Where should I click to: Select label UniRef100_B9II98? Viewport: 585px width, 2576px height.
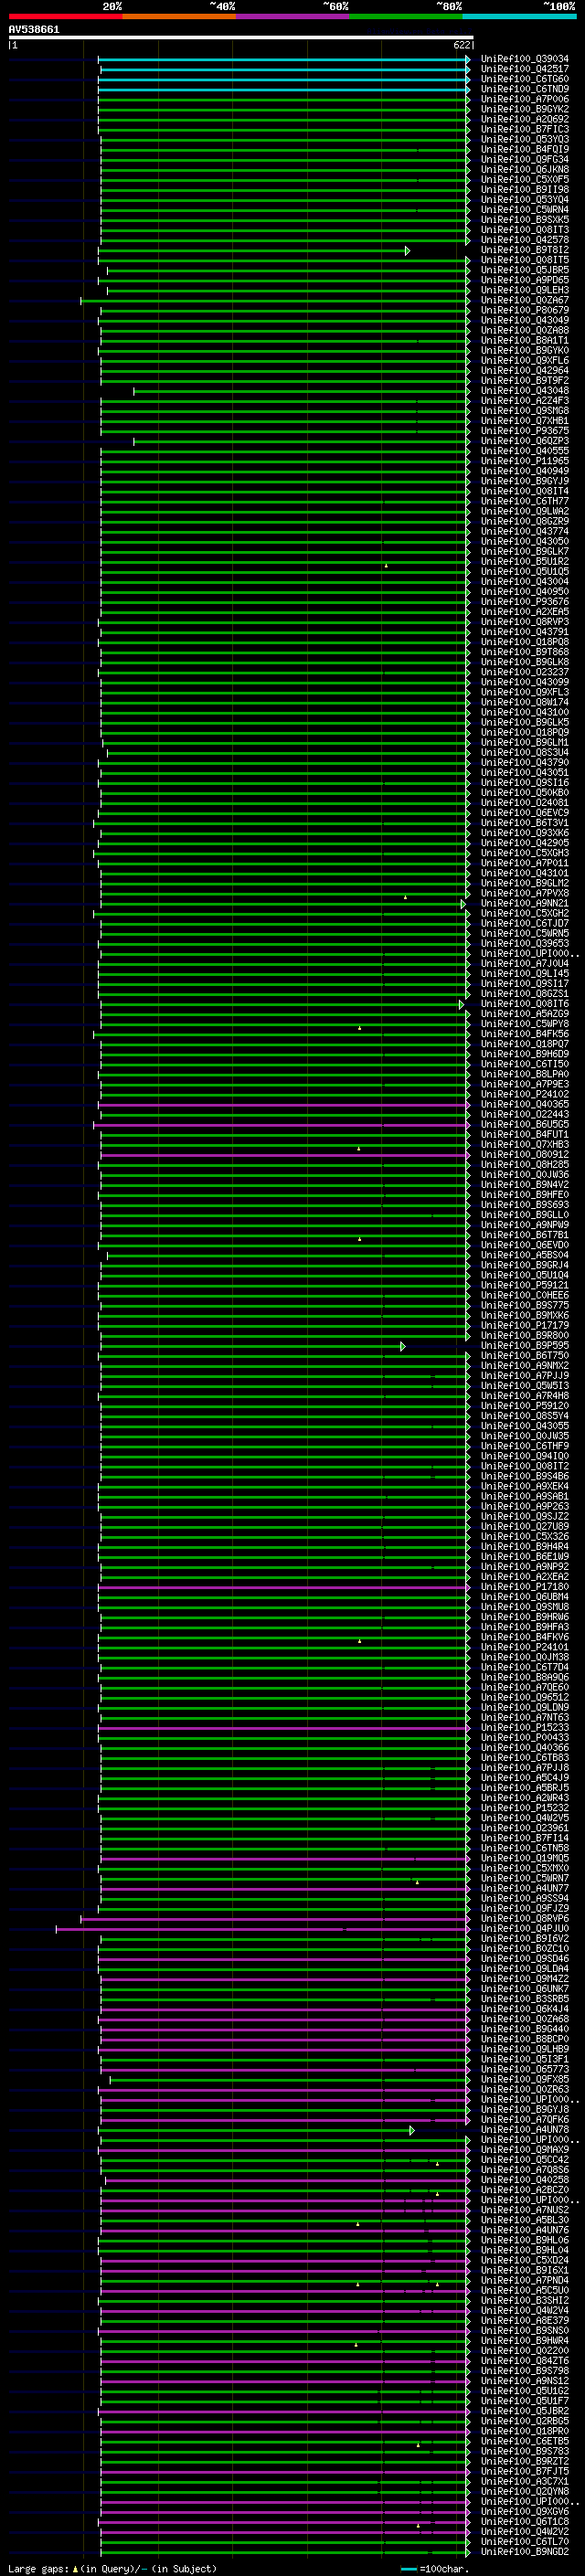[x=525, y=190]
